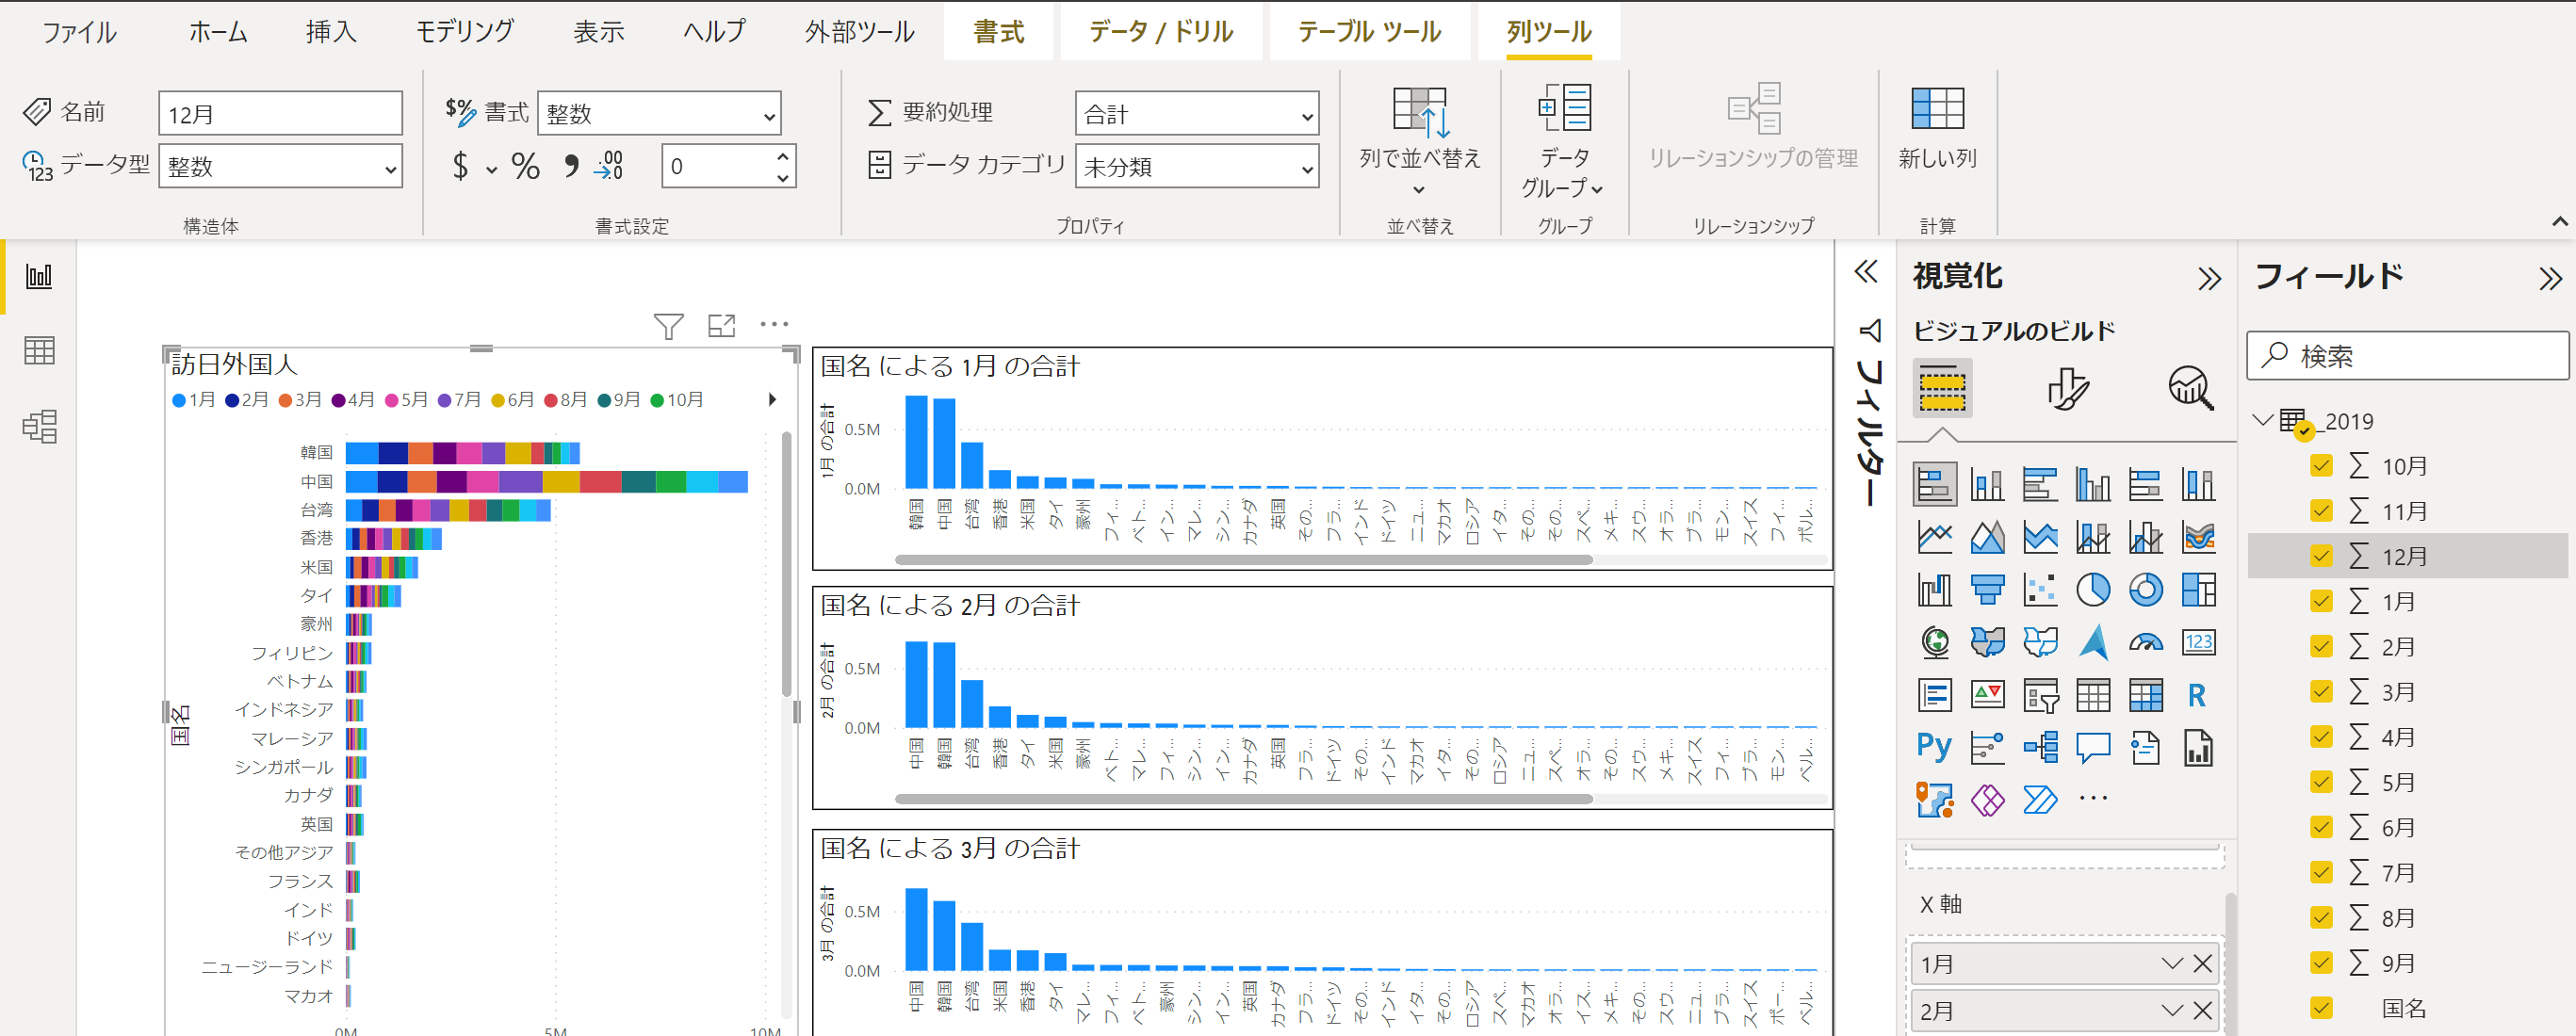Click Focus mode icon above the chart

point(721,325)
